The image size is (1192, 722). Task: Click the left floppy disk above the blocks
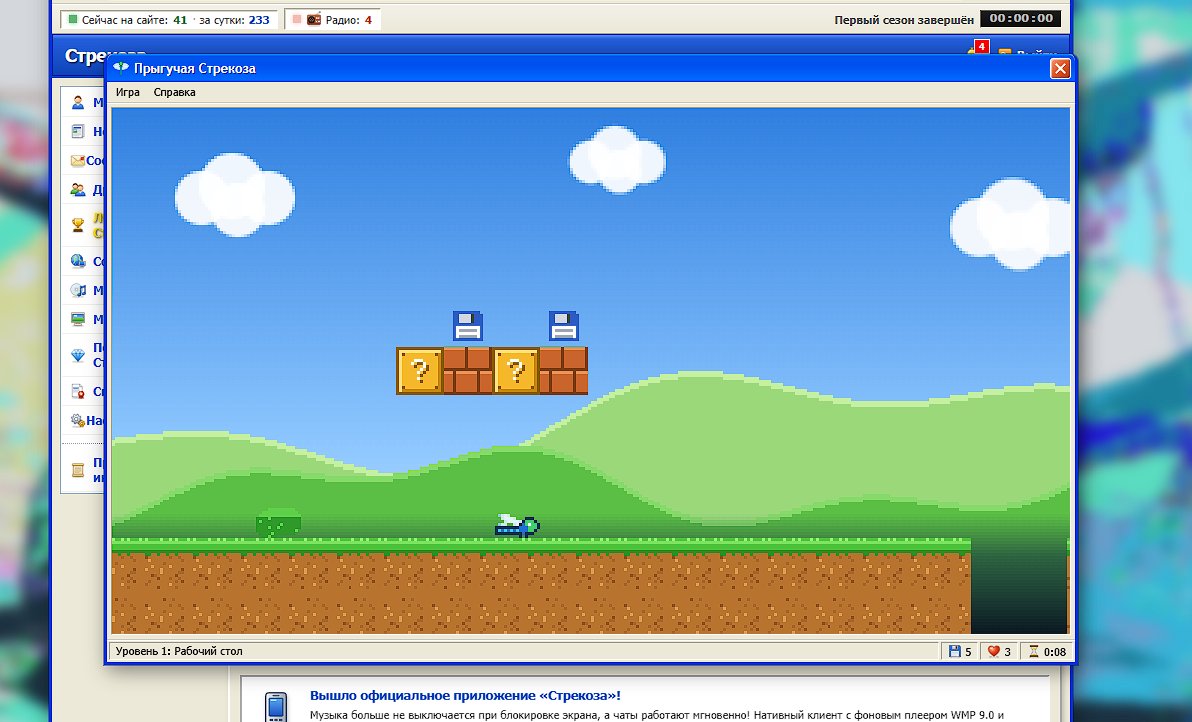click(x=468, y=326)
